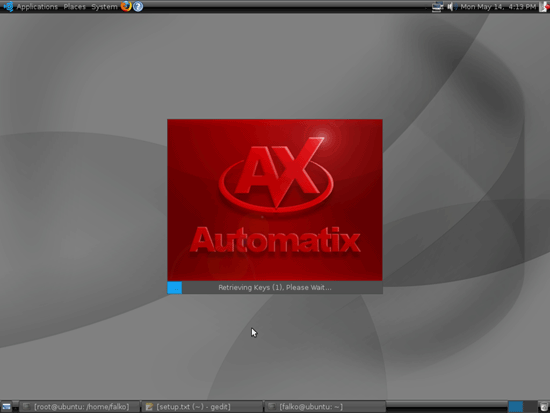
Task: Click the volume speaker icon
Action: click(450, 6)
